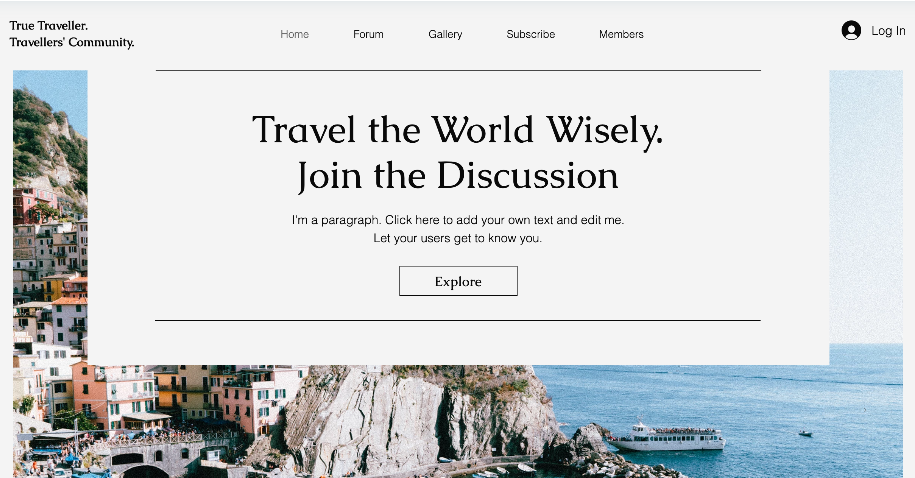Click the horizontal divider line above the headline
915x478 pixels.
458,71
